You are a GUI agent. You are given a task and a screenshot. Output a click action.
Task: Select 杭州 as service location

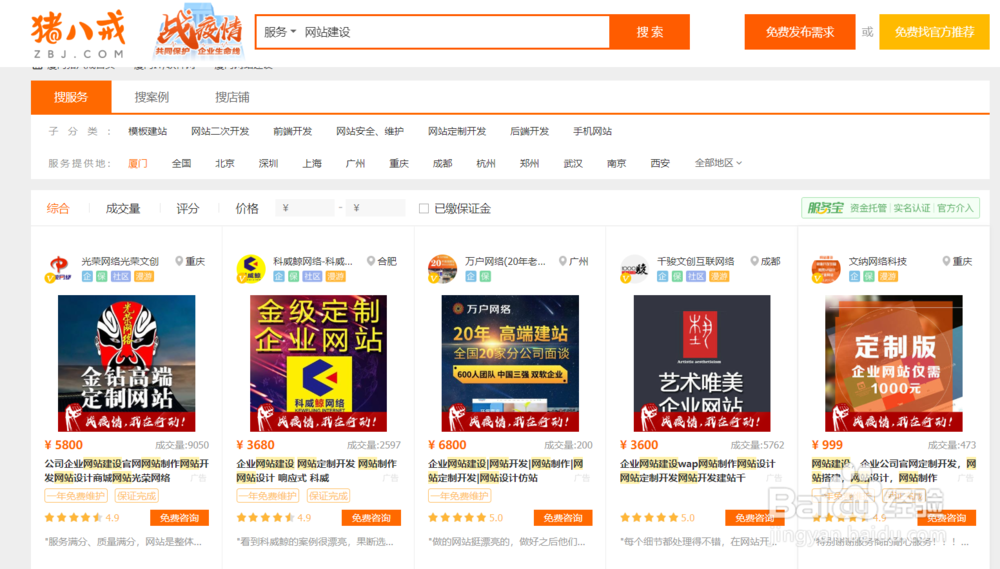[x=486, y=163]
